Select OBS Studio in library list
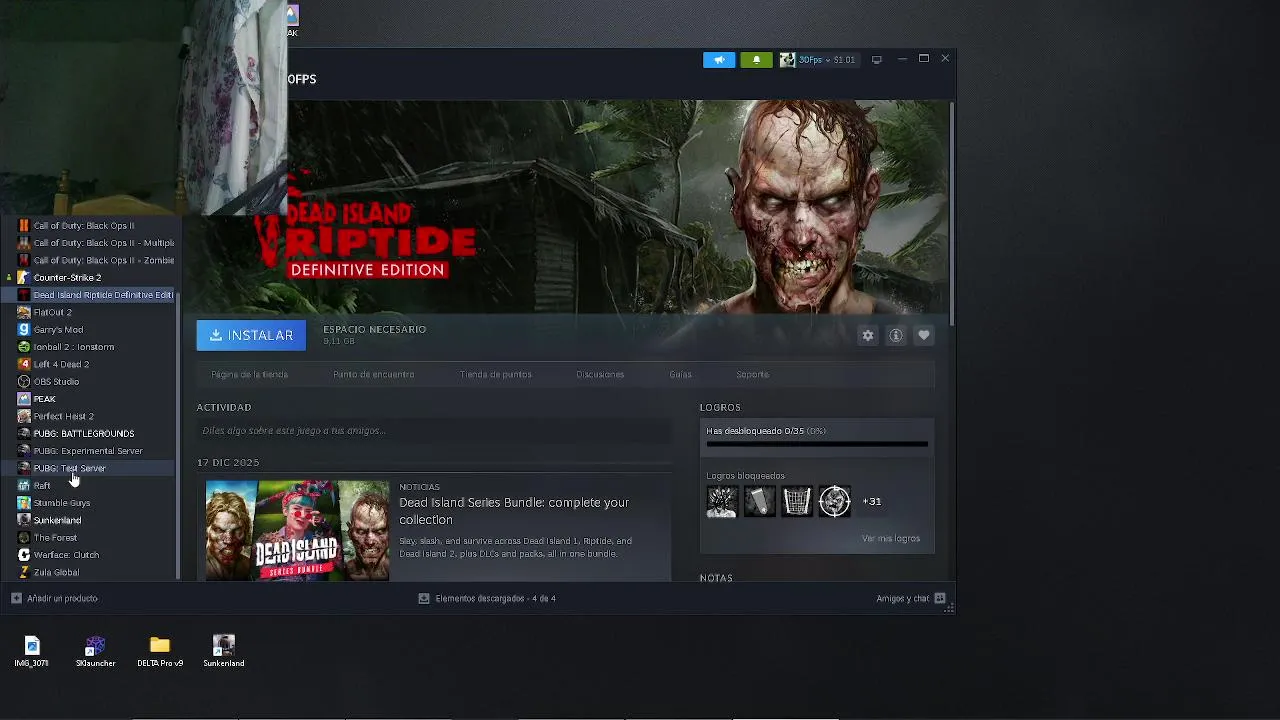This screenshot has height=720, width=1280. click(56, 382)
